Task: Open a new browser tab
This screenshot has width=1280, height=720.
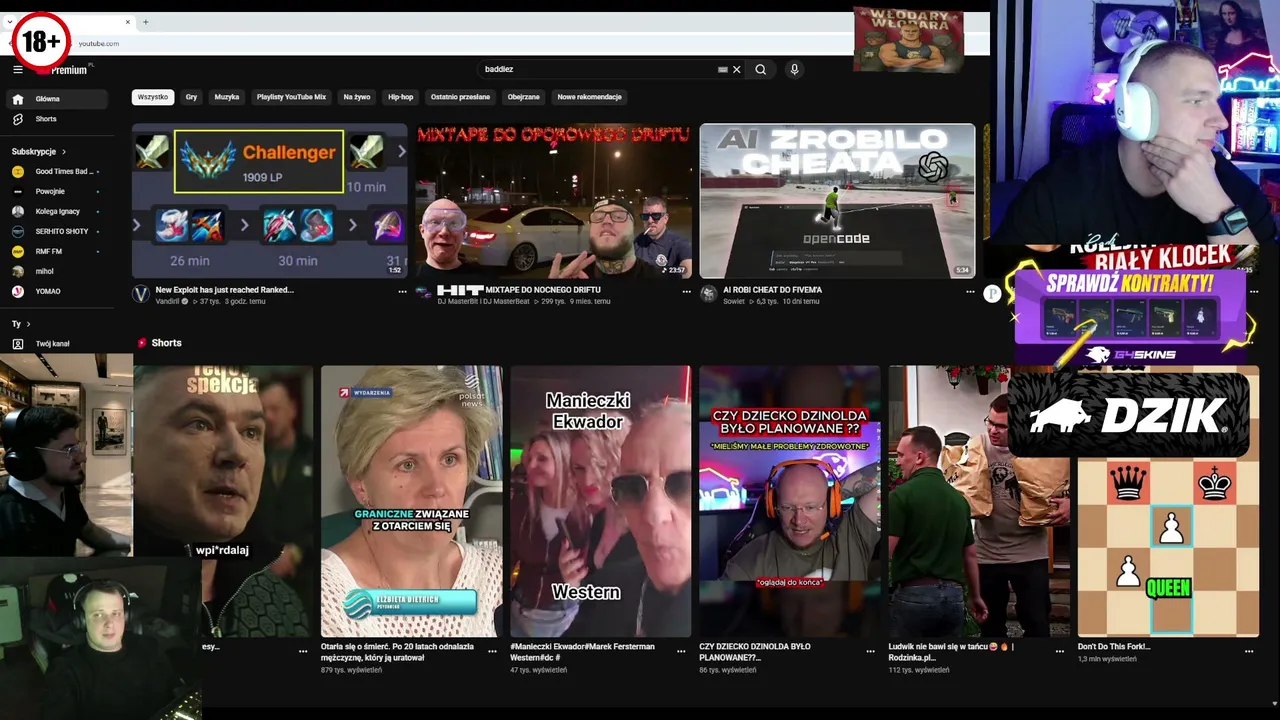Action: tap(145, 22)
